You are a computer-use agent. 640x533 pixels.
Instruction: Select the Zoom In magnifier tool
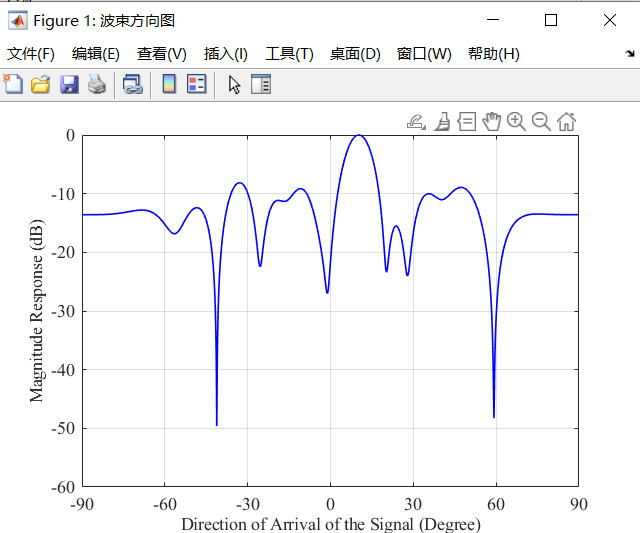click(516, 122)
